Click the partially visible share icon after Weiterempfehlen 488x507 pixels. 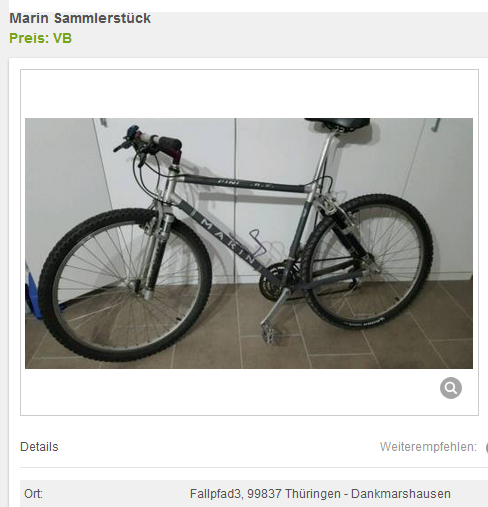pos(487,448)
